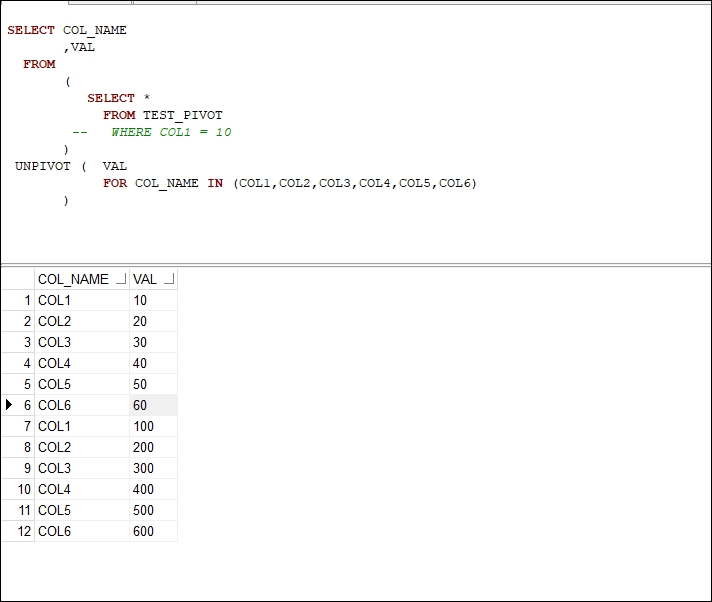Open VAL column sort indicator
Screen dimensions: 712x602
pos(169,279)
